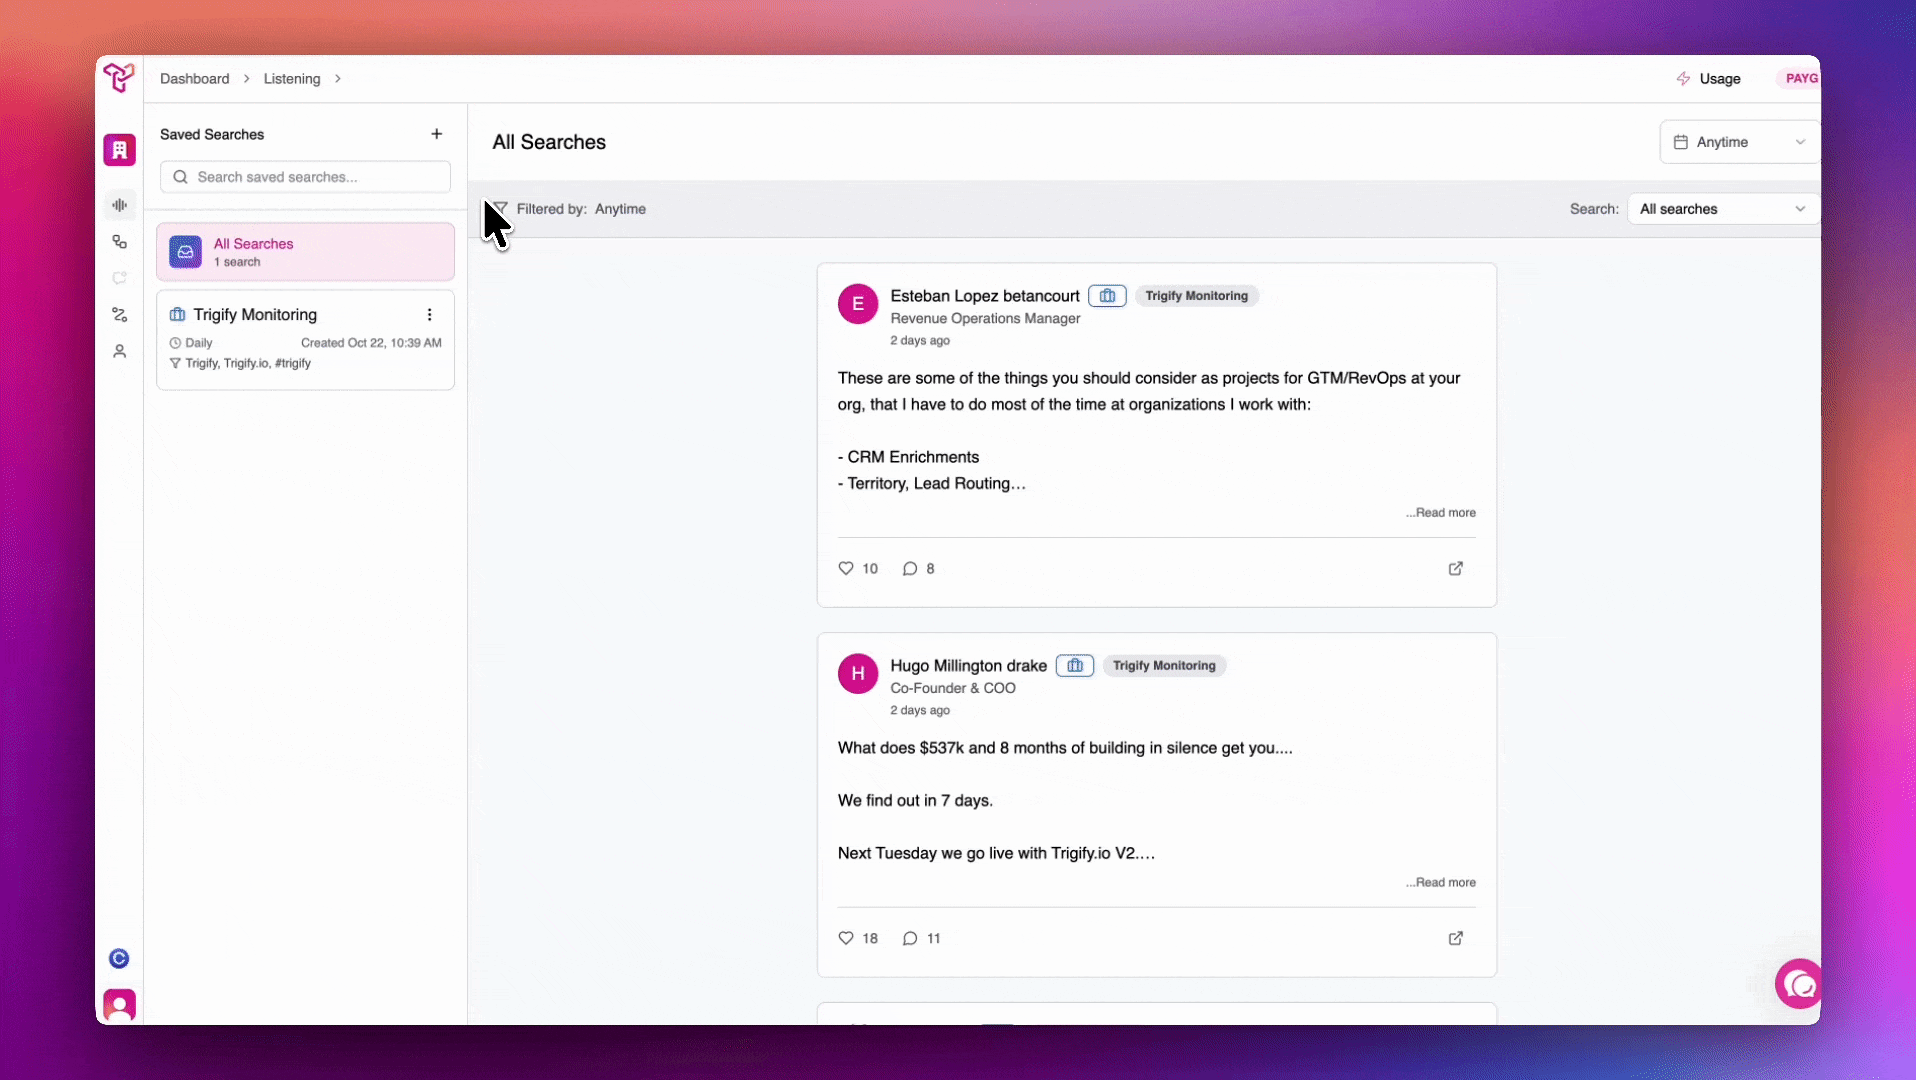1916x1080 pixels.
Task: Open the faded chat sidebar icon
Action: point(119,278)
